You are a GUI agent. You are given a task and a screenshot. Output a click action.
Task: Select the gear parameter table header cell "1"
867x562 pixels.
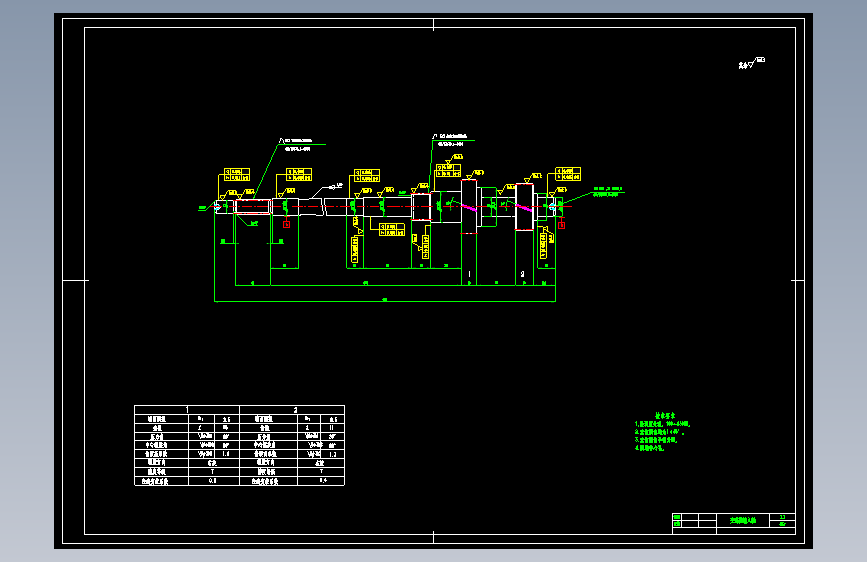[187, 409]
